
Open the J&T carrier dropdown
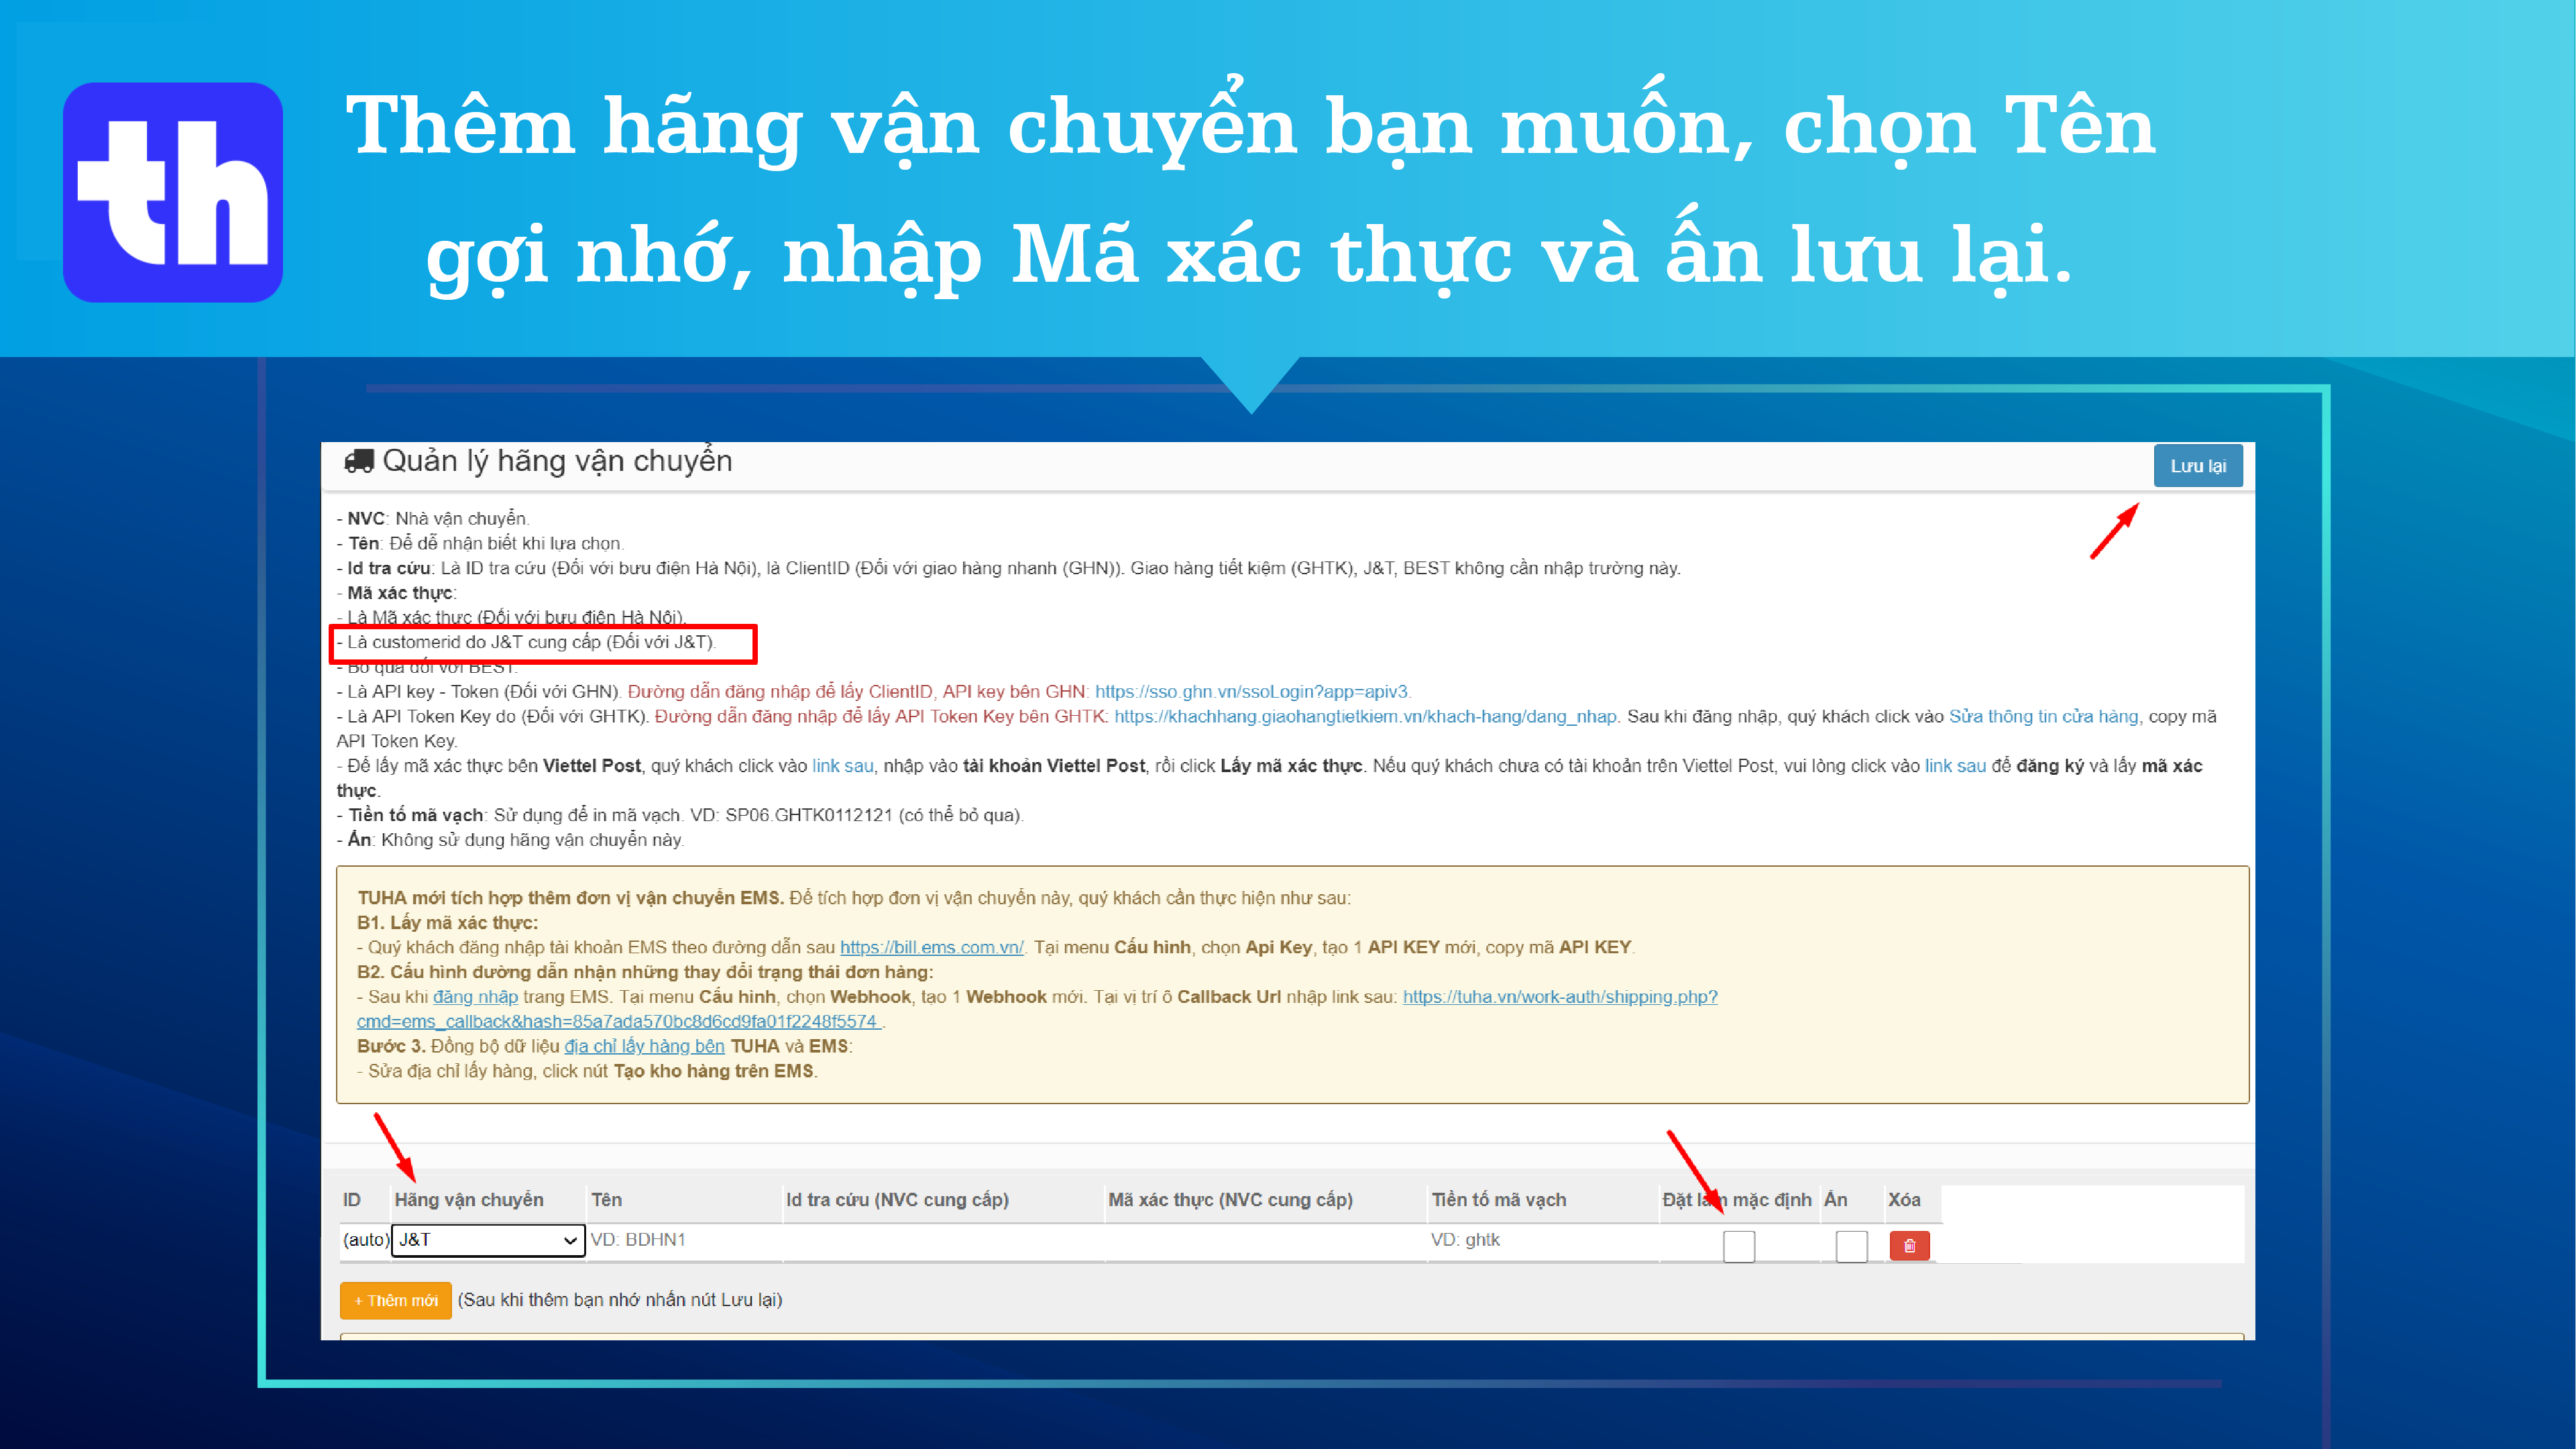487,1240
